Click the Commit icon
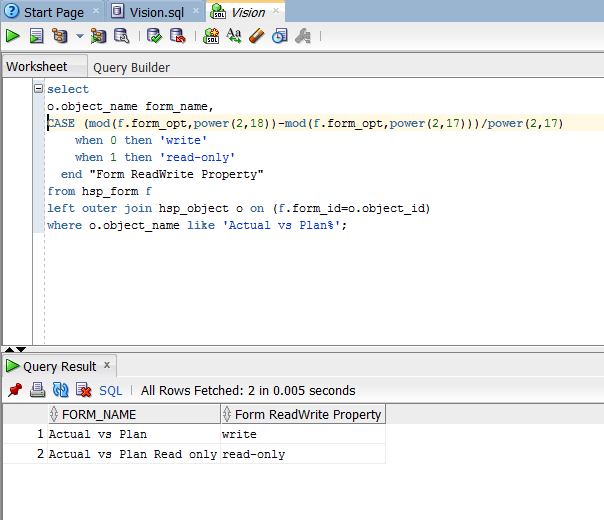Viewport: 604px width, 520px height. point(154,36)
